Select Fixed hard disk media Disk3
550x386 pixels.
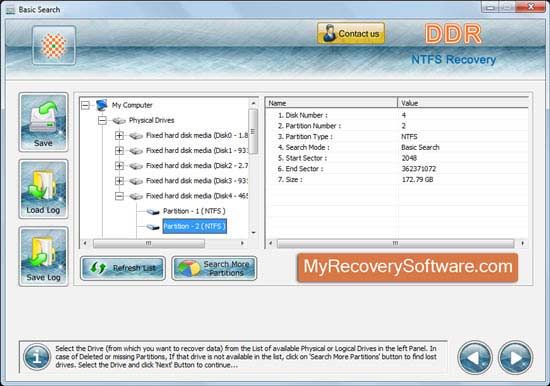click(x=196, y=181)
